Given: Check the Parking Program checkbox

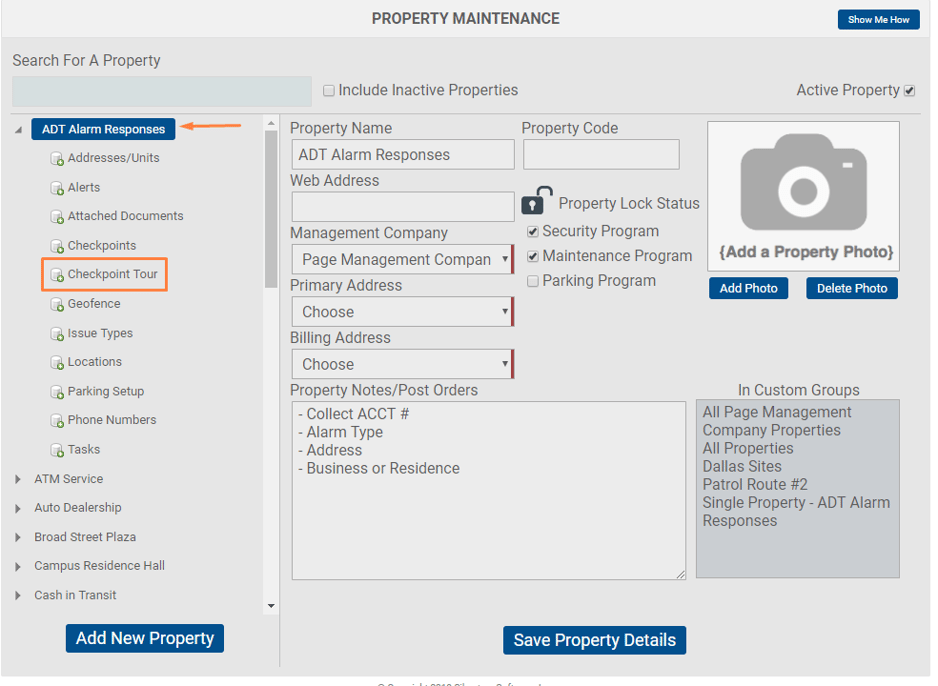Looking at the screenshot, I should (x=532, y=281).
